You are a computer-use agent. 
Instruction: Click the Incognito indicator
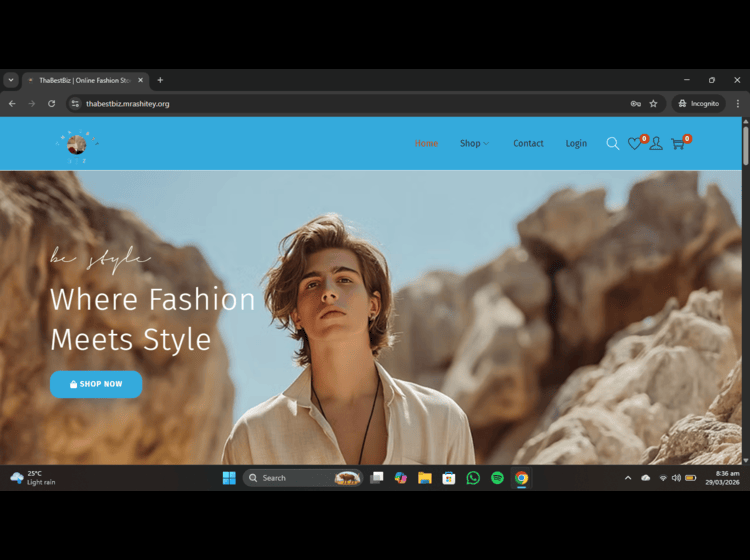[x=699, y=104]
